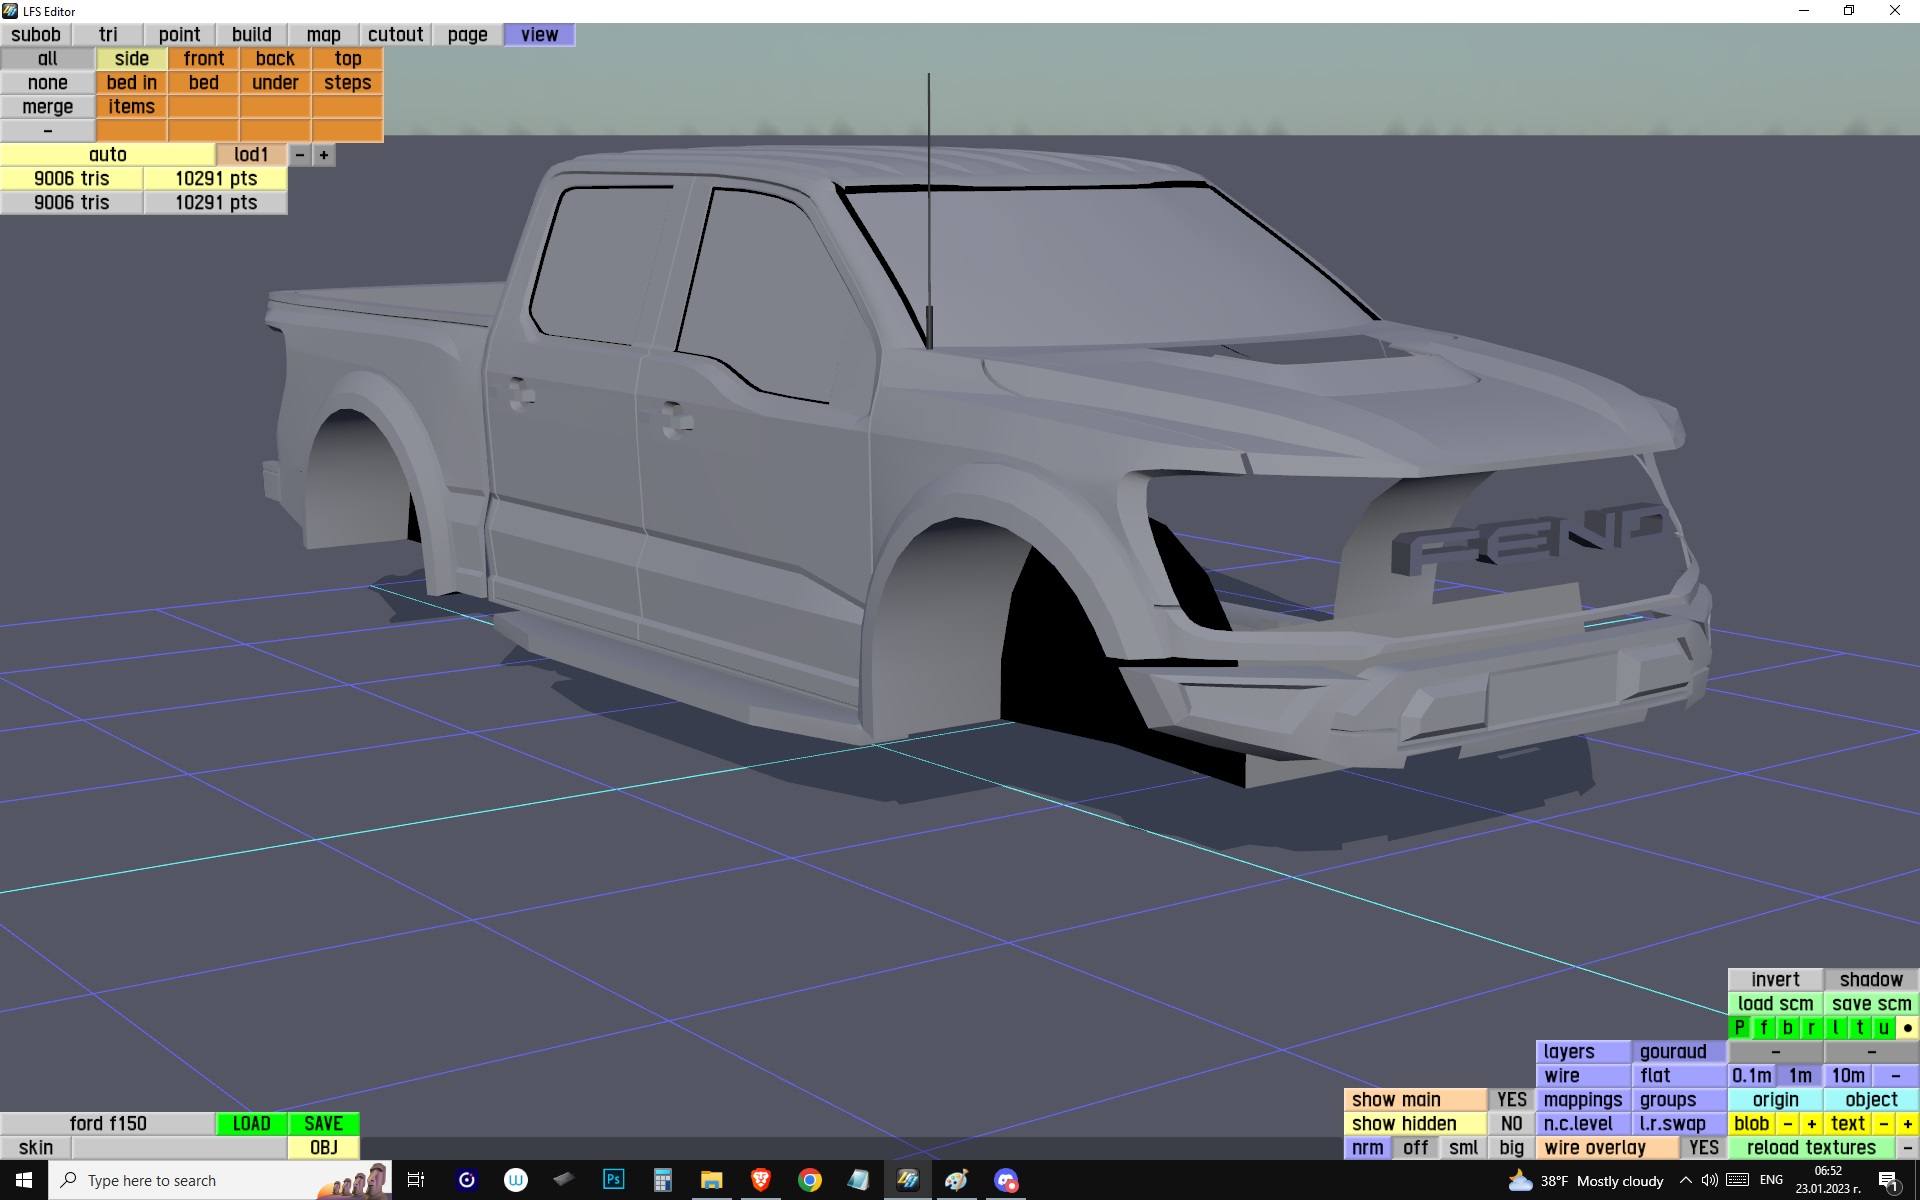Viewport: 1920px width, 1200px height.
Task: Open Photoshop from the taskbar
Action: click(613, 1180)
